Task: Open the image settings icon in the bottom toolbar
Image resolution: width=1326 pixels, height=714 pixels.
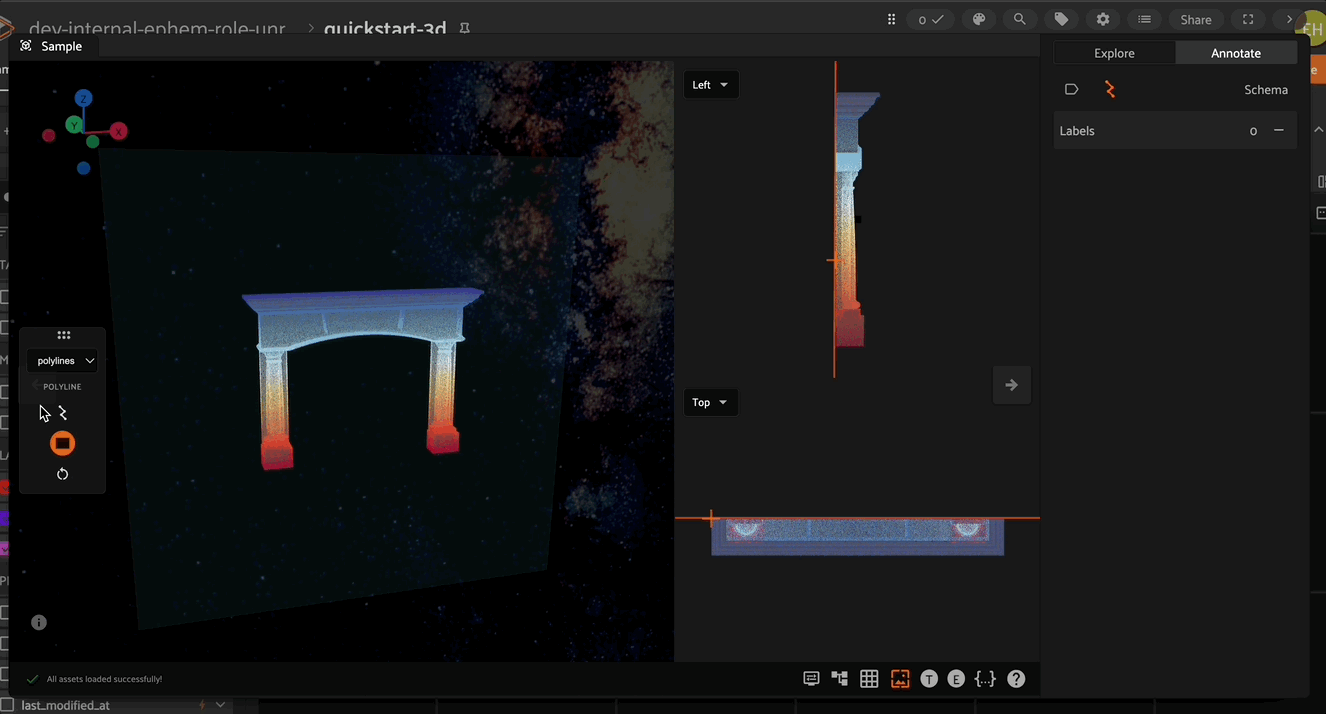Action: [x=899, y=678]
